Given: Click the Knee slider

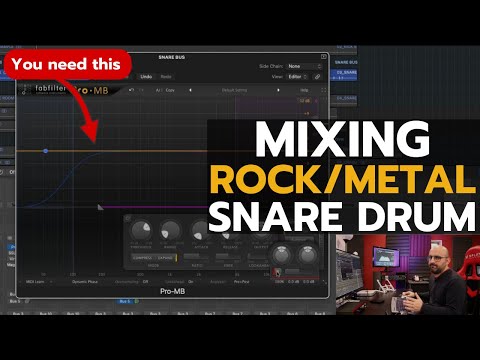Looking at the screenshot, I should click(228, 257).
